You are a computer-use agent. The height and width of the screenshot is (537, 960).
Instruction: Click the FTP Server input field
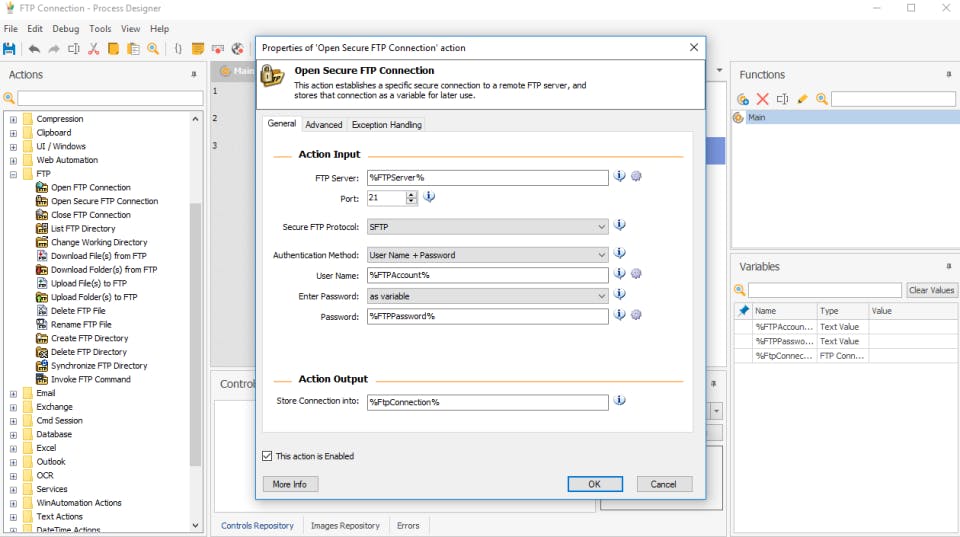tap(487, 178)
